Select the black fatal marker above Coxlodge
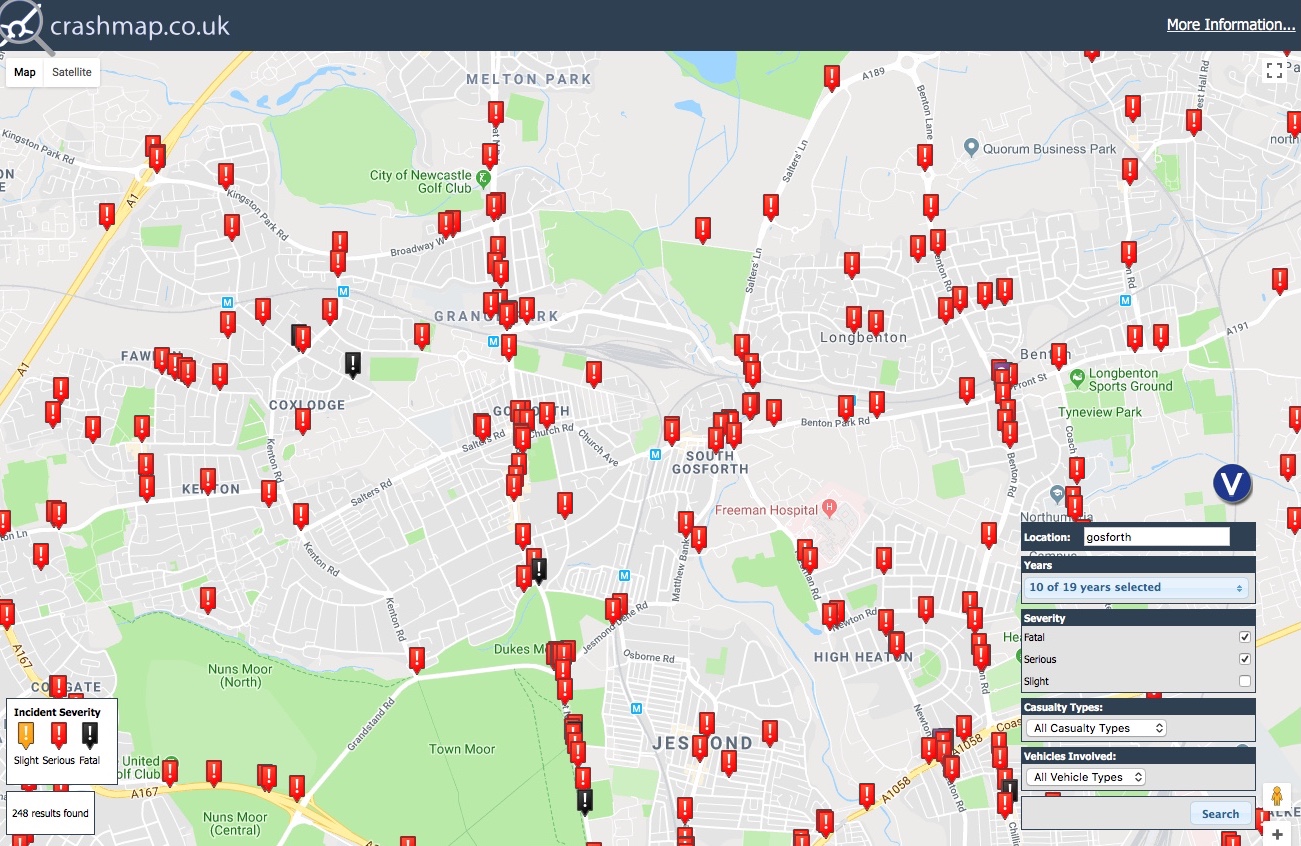The height and width of the screenshot is (846, 1301). pyautogui.click(x=353, y=364)
